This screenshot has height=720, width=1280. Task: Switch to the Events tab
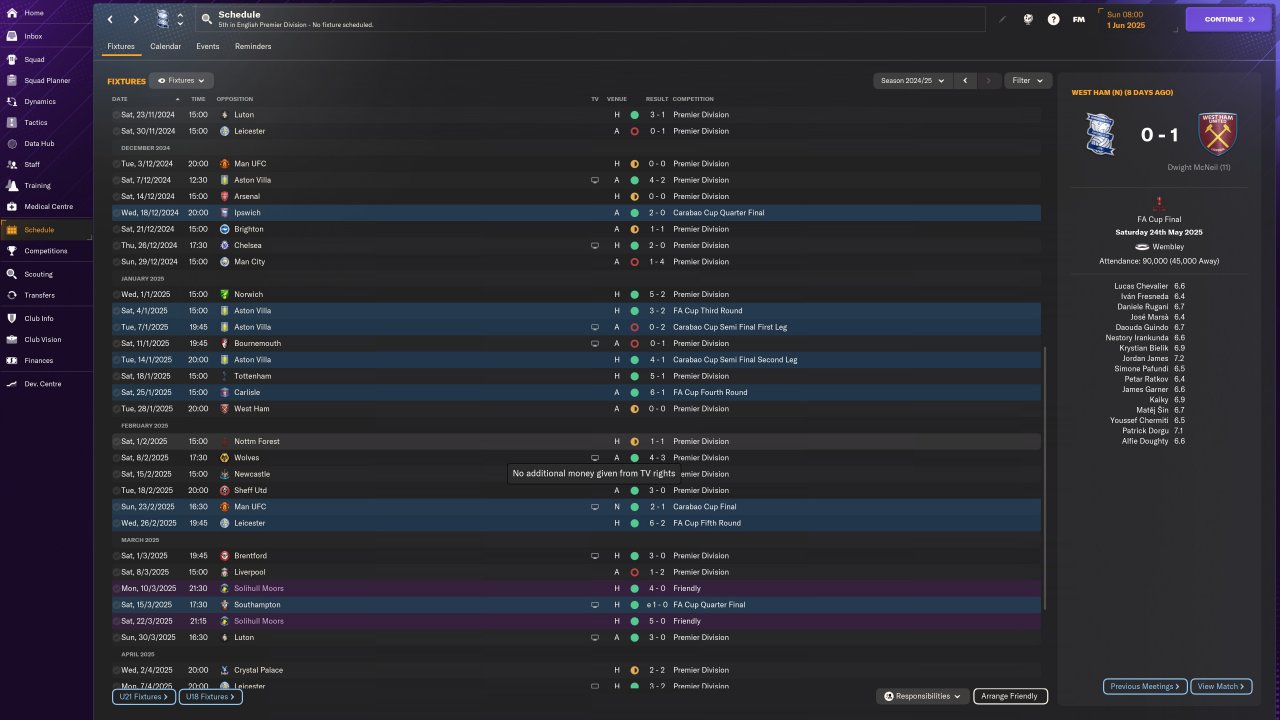click(x=208, y=46)
